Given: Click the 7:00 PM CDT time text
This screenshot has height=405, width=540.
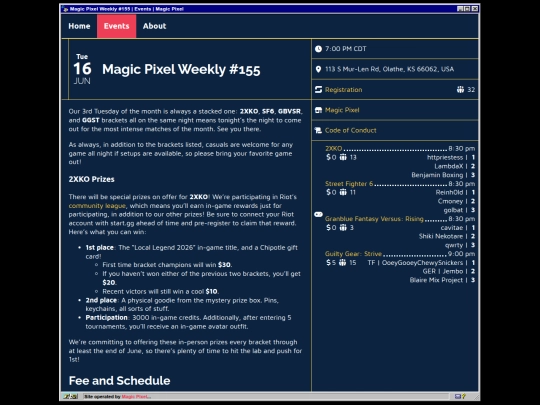Looking at the screenshot, I should pyautogui.click(x=346, y=49).
